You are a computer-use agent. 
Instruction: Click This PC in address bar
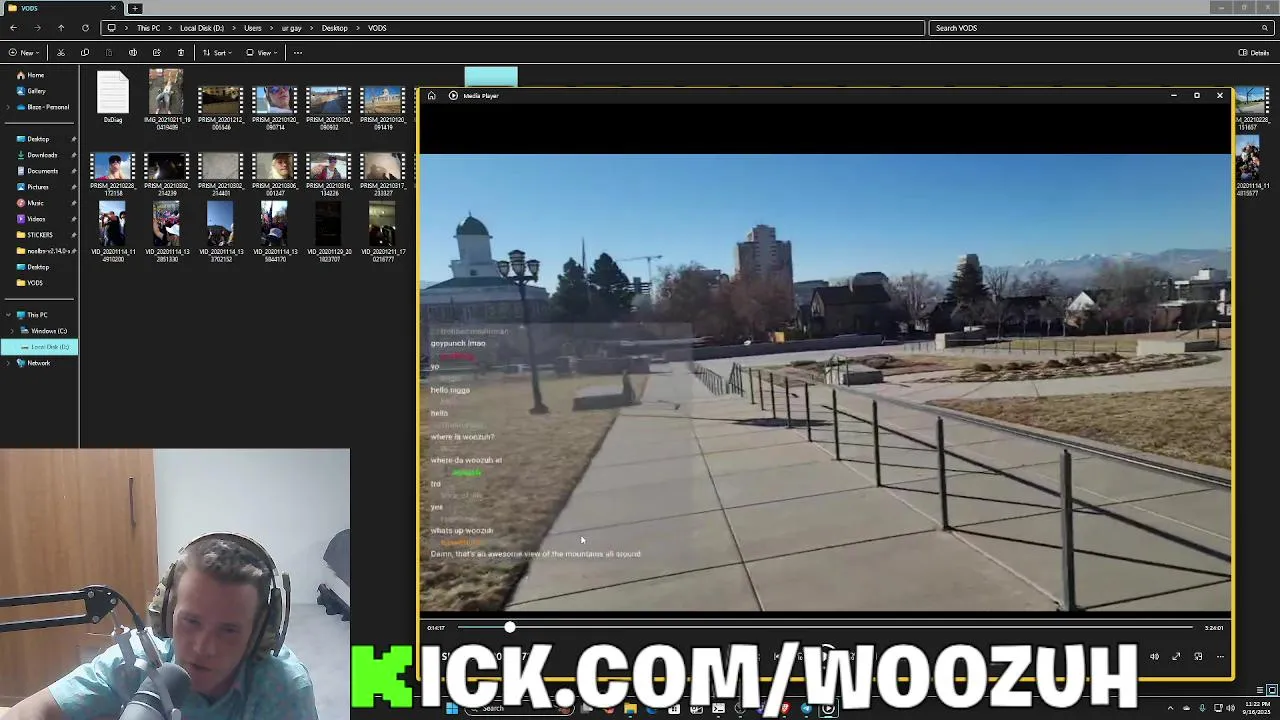148,28
